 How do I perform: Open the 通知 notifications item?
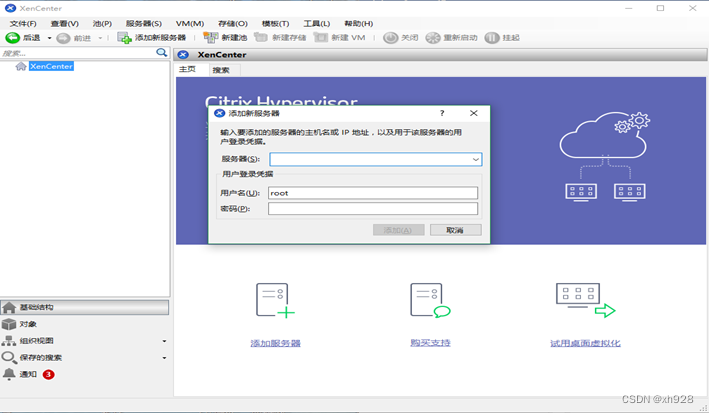(85, 375)
